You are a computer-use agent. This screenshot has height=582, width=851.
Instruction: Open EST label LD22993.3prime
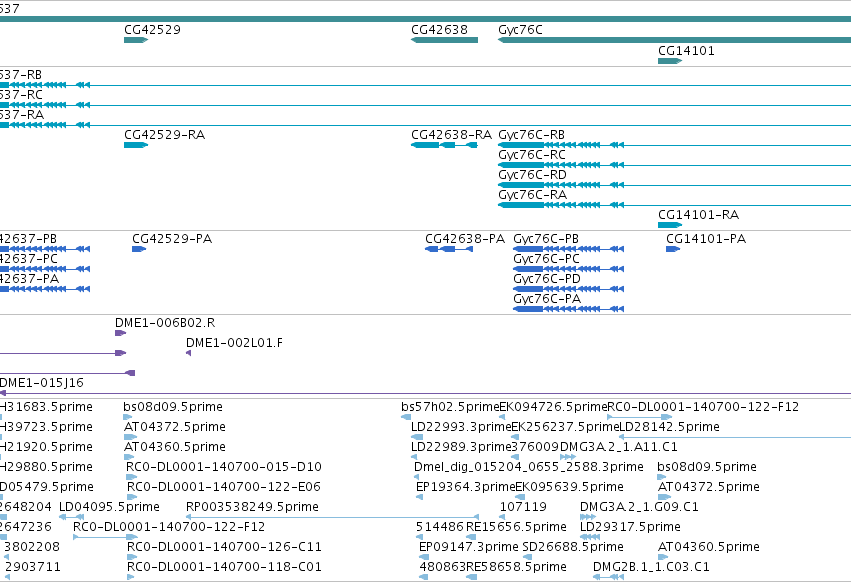461,427
